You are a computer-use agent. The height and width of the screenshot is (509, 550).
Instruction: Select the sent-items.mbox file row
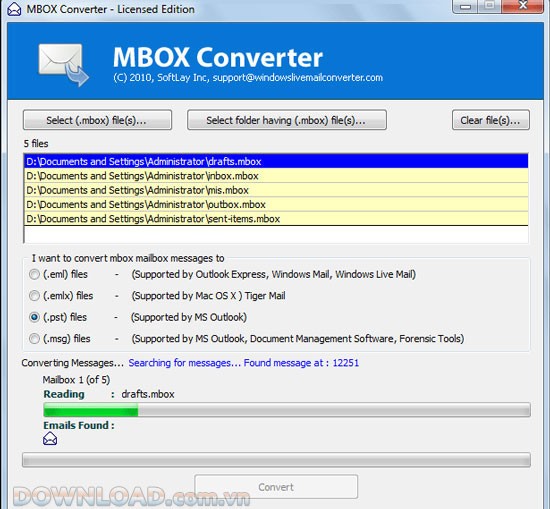pyautogui.click(x=276, y=219)
